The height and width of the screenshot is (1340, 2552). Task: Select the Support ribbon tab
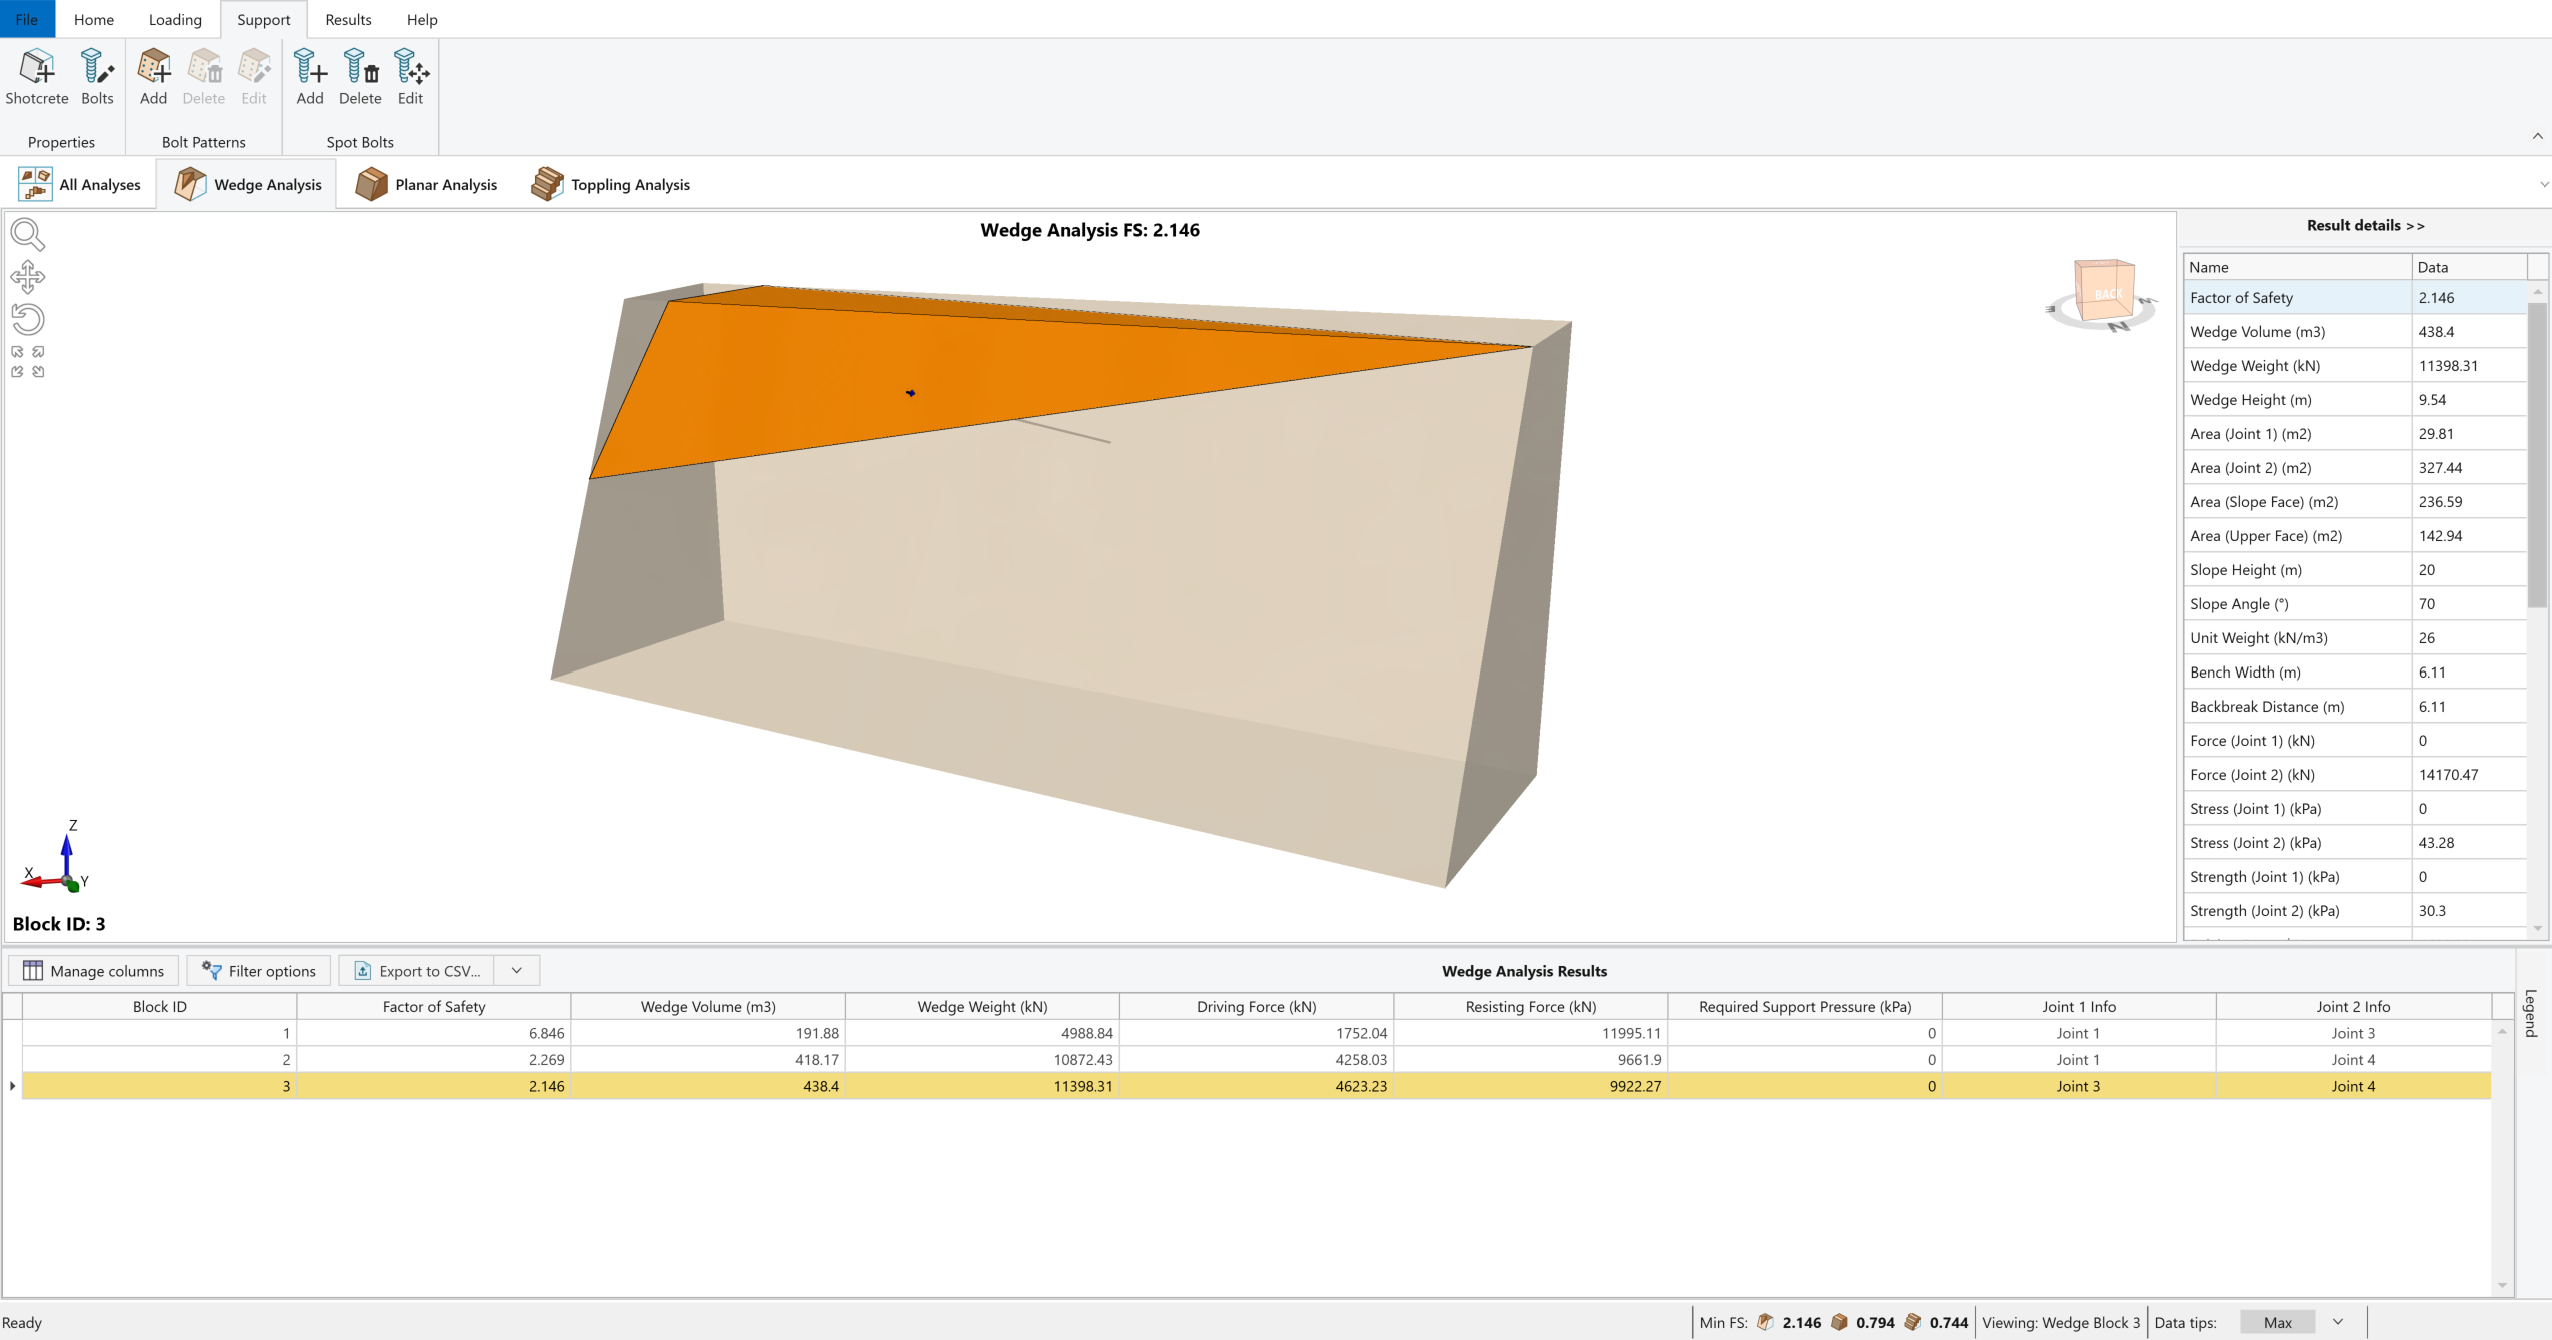(x=263, y=19)
